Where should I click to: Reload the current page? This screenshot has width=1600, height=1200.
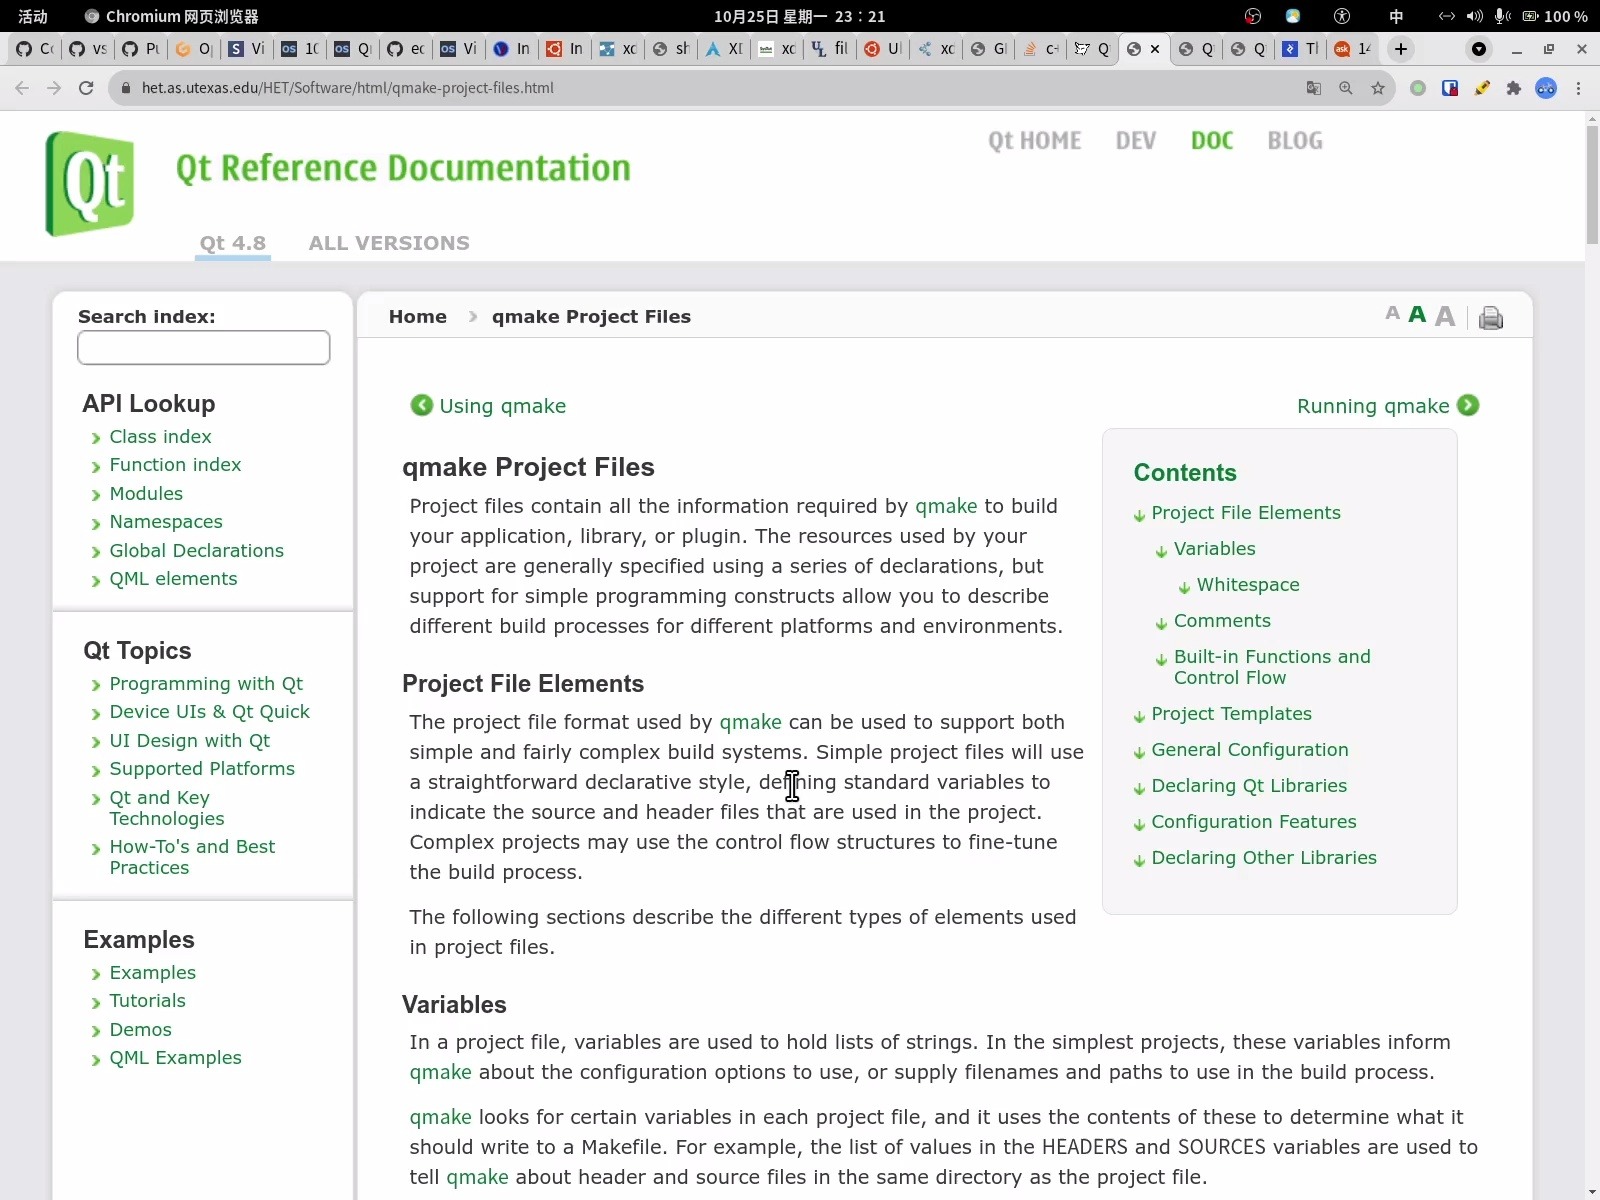click(x=86, y=88)
